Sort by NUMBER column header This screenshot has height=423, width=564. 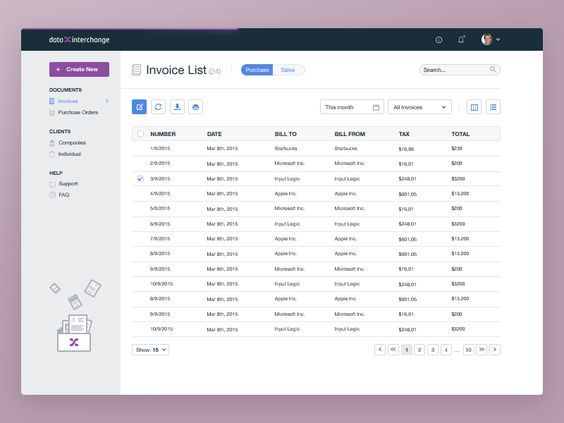(x=163, y=134)
